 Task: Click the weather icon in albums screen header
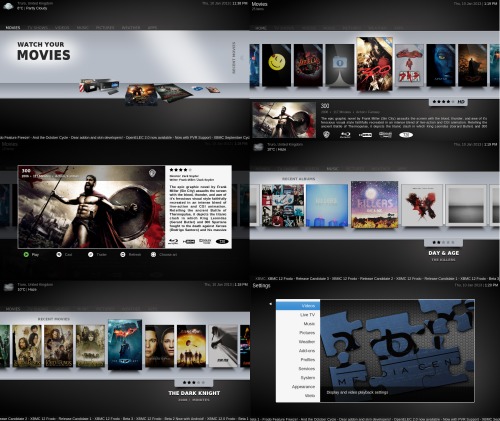[259, 147]
